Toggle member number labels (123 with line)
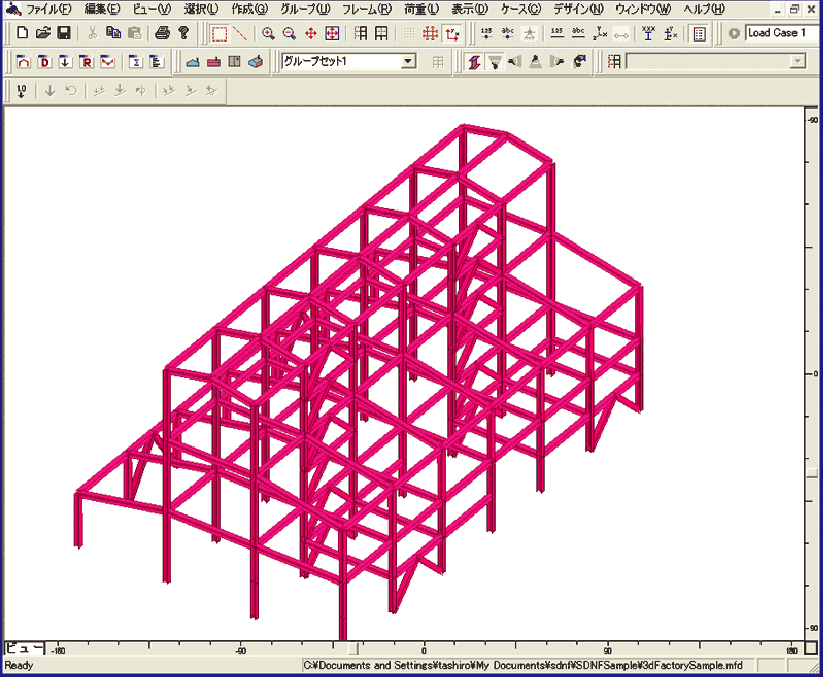 pos(557,34)
